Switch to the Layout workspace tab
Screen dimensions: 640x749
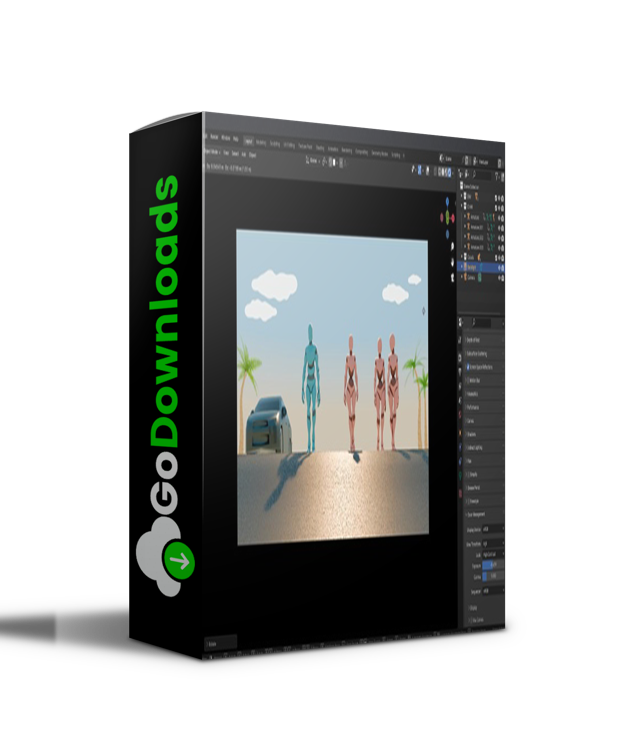248,141
